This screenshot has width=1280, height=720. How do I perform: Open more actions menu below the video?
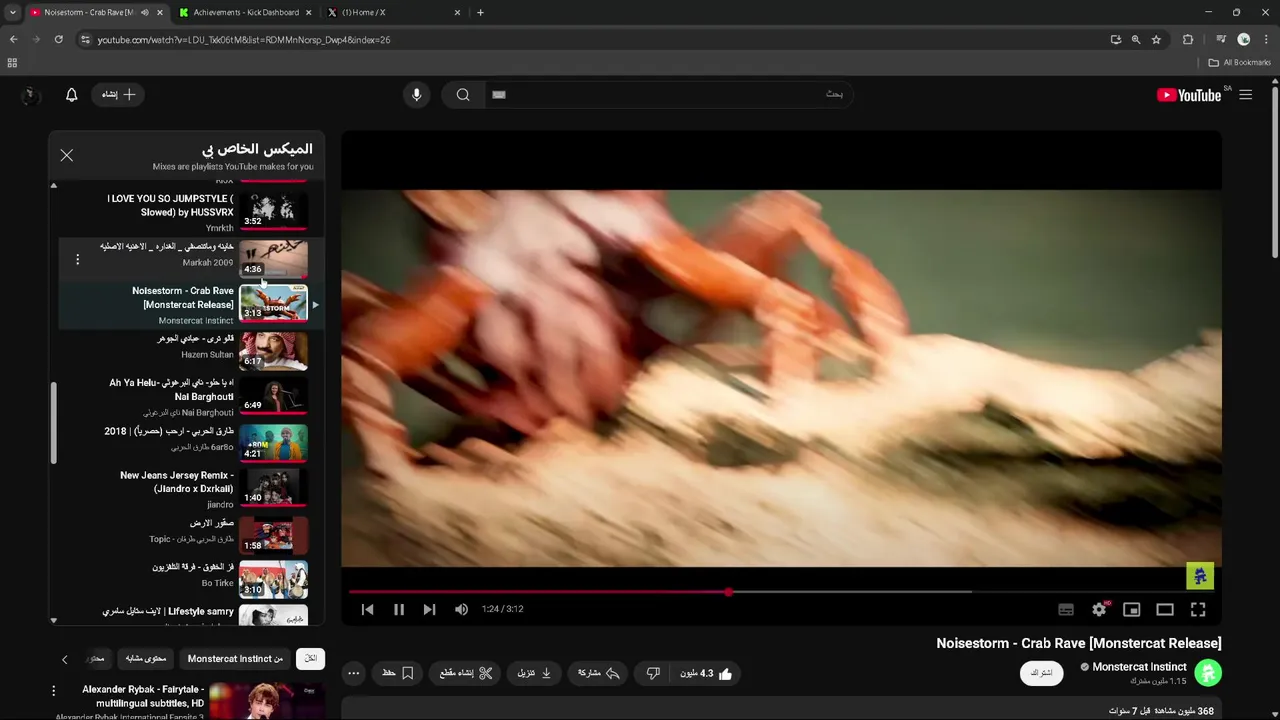(353, 673)
